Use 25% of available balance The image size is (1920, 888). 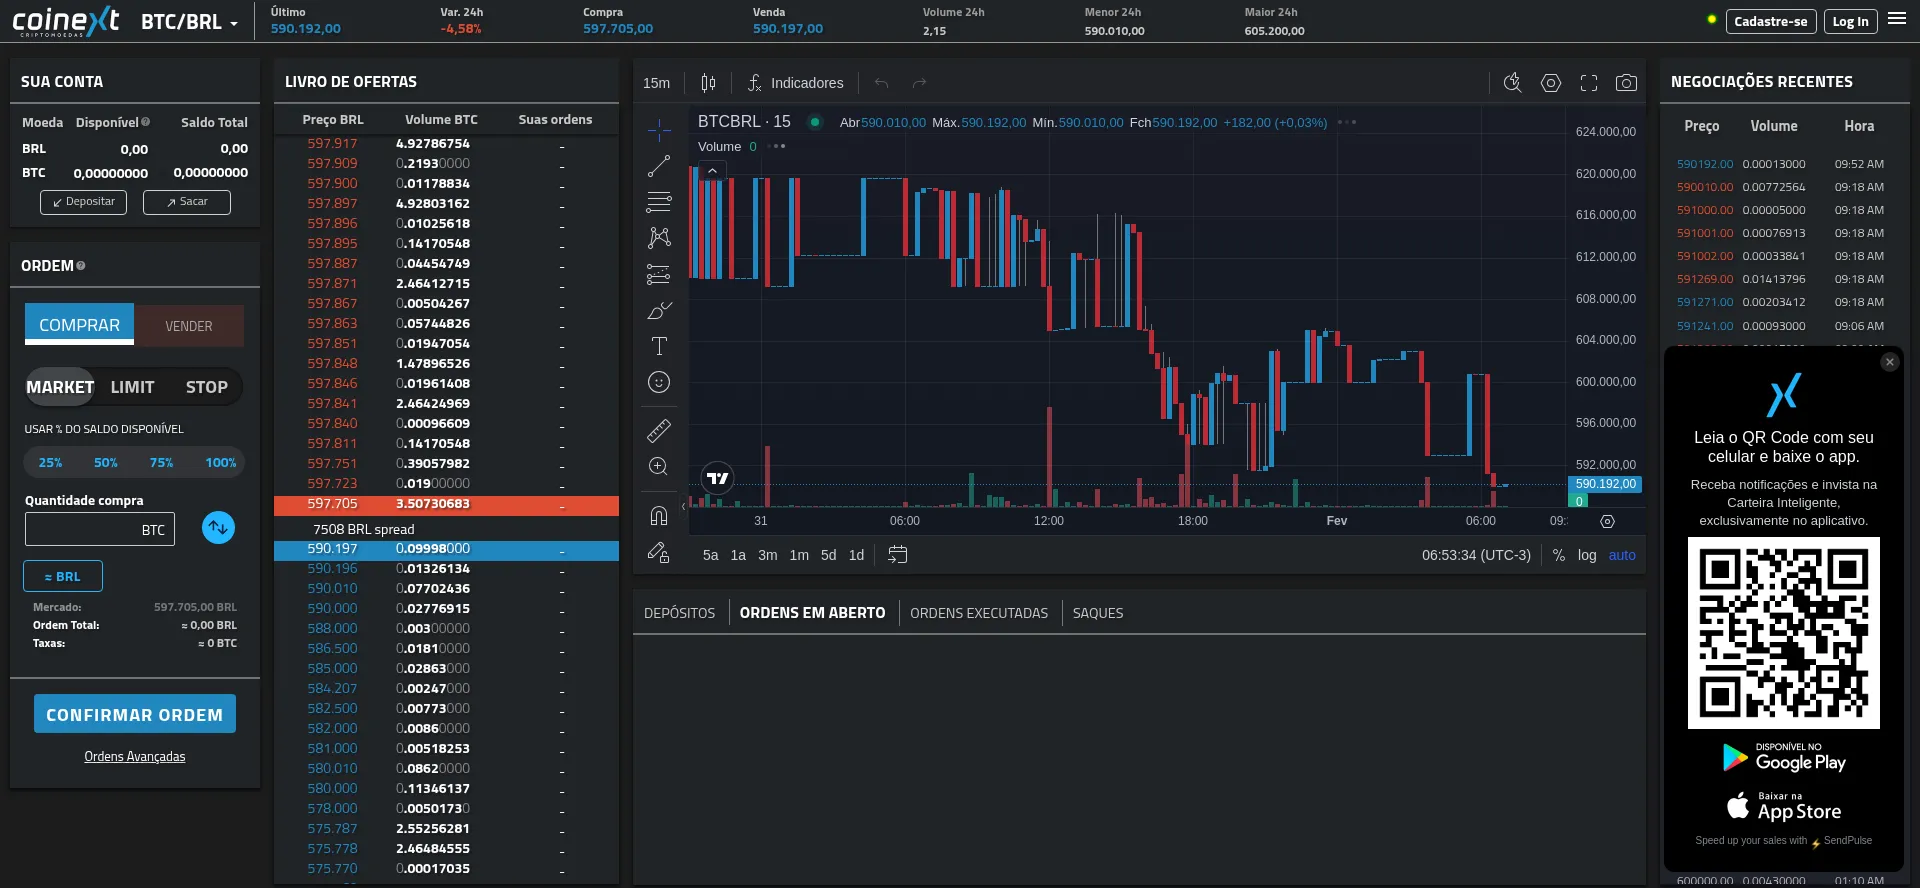click(x=50, y=462)
